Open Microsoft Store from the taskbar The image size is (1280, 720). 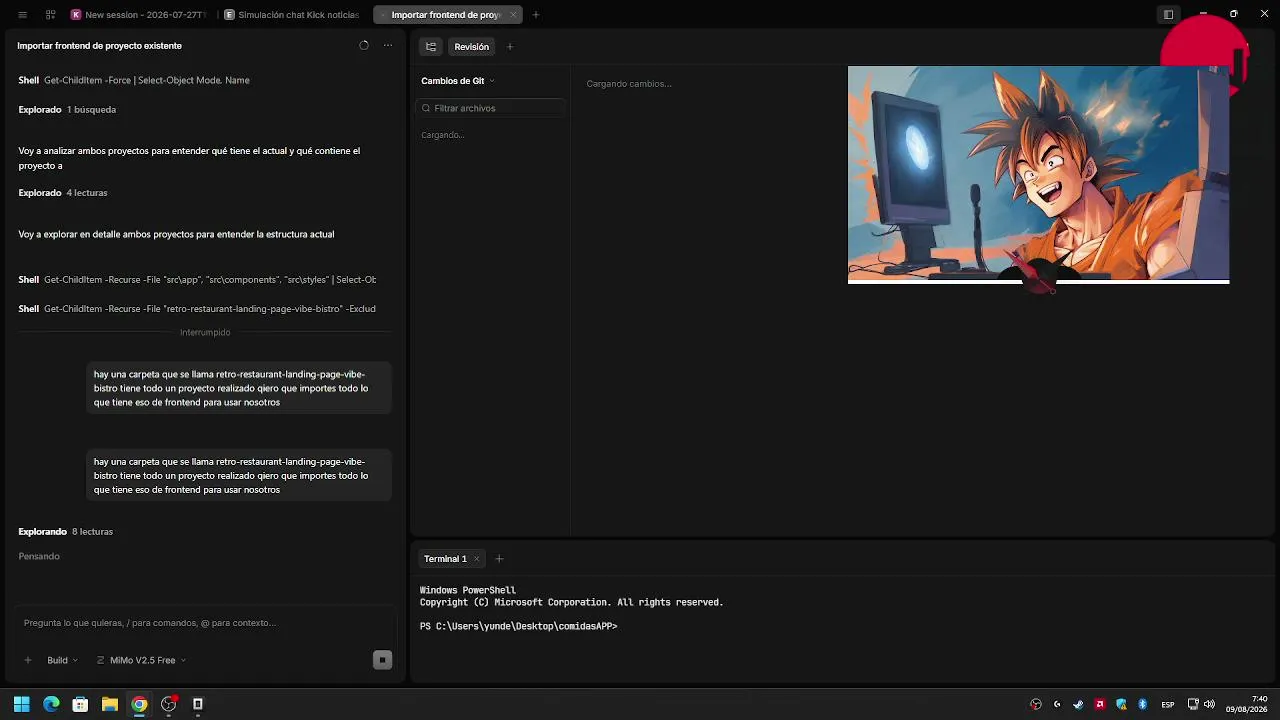tap(80, 704)
